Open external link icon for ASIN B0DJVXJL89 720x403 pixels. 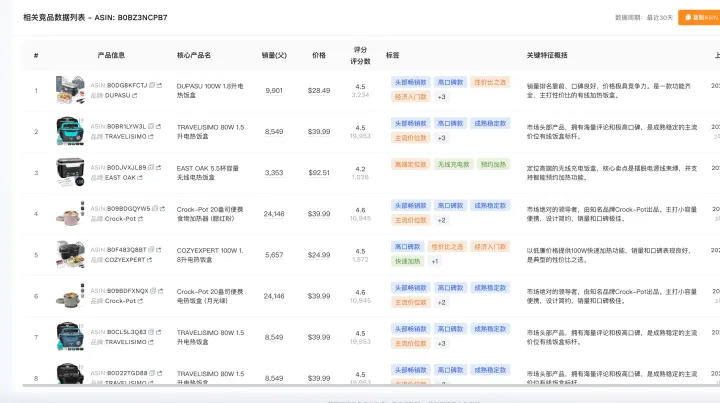coord(158,168)
